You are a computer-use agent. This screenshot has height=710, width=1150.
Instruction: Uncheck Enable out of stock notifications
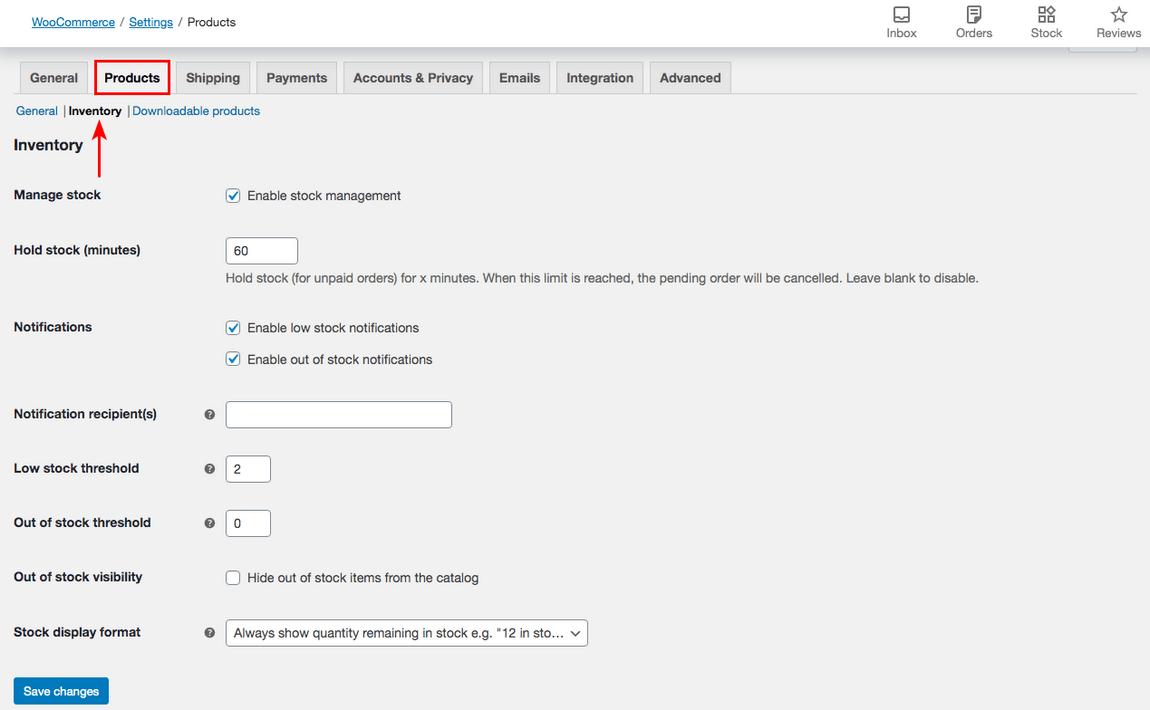[232, 359]
